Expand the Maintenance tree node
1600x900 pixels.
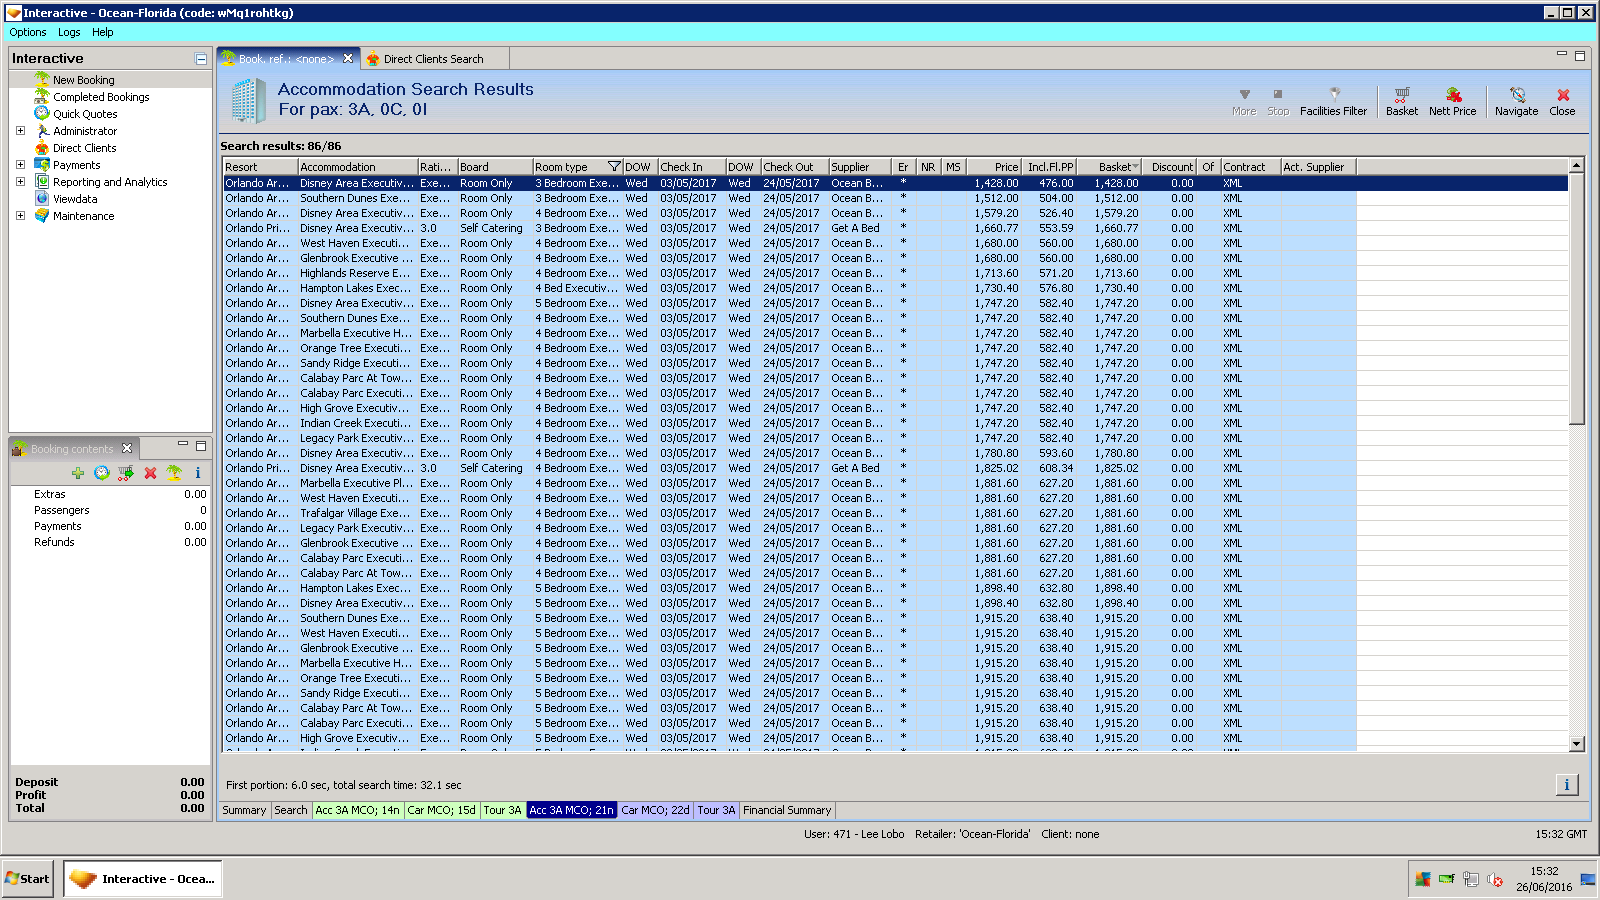coord(20,216)
